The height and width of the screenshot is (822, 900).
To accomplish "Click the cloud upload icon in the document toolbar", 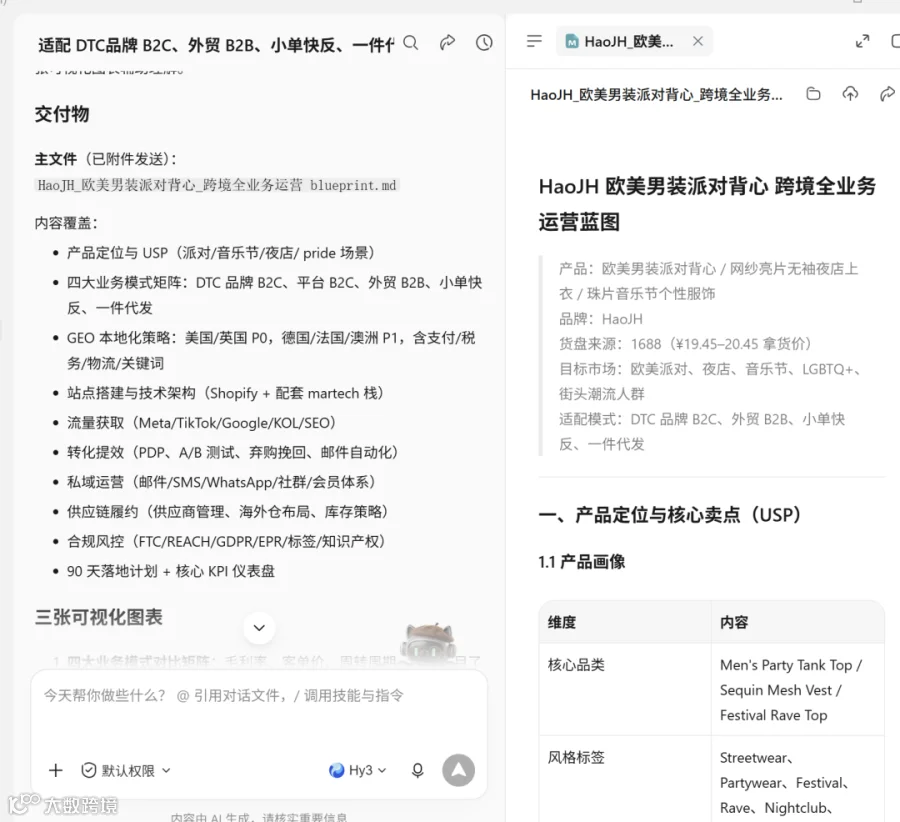I will pyautogui.click(x=850, y=94).
